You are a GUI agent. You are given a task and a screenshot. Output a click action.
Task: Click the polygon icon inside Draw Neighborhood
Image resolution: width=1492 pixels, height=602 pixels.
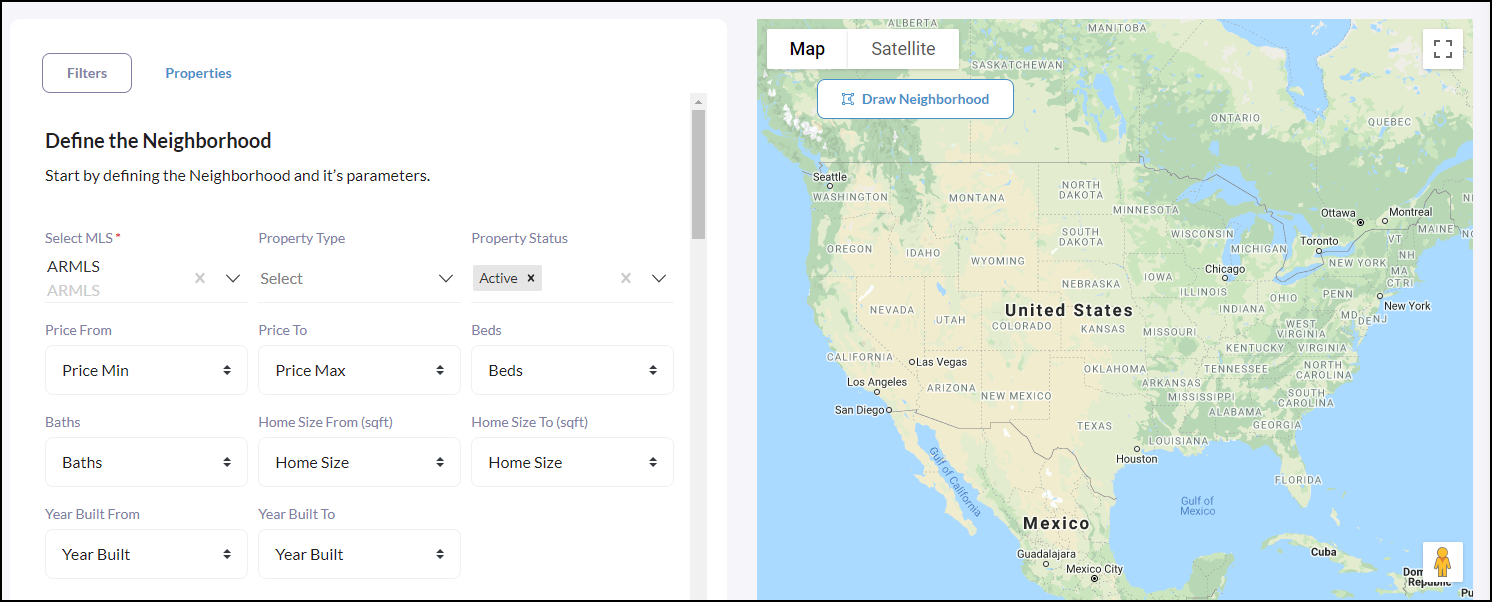pos(848,98)
